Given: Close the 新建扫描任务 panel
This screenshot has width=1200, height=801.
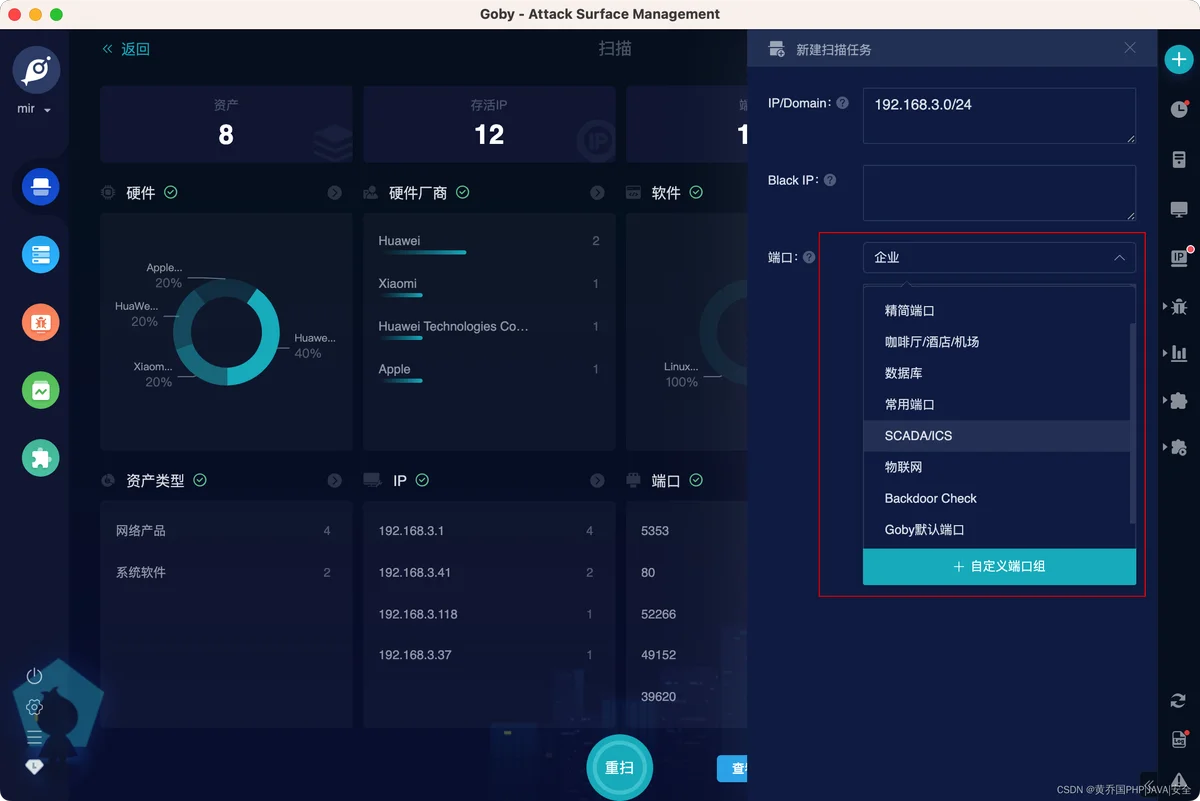Looking at the screenshot, I should [x=1130, y=48].
